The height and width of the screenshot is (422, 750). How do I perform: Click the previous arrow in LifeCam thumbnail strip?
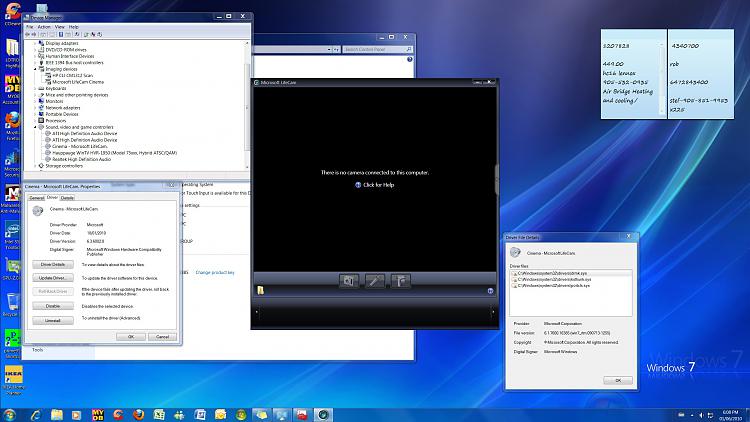point(256,312)
